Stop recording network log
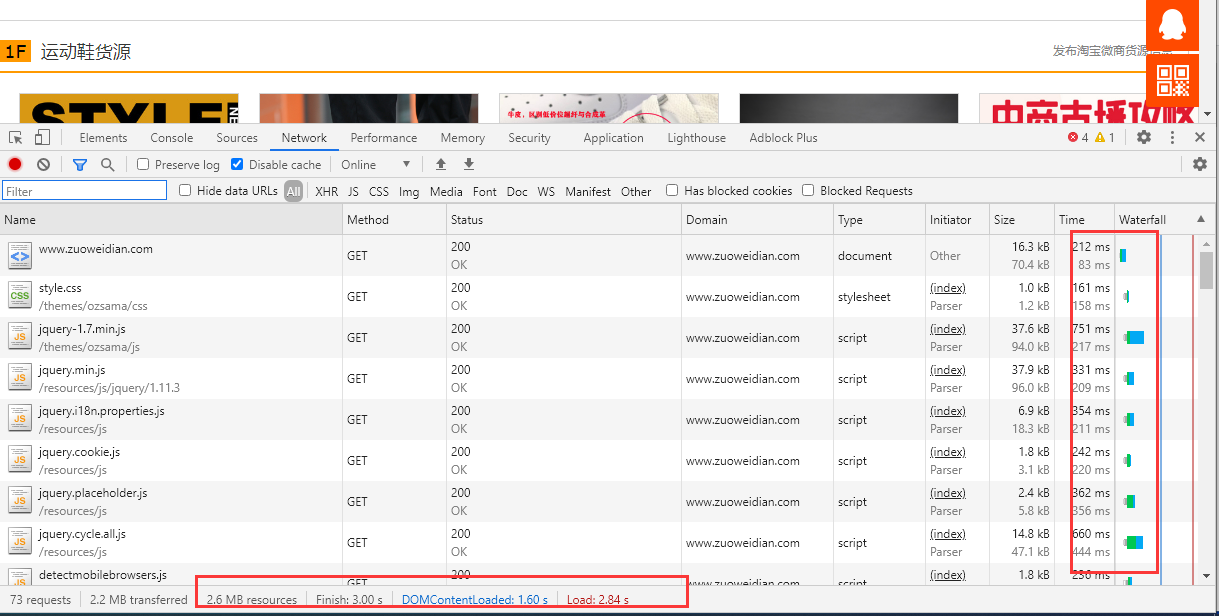The height and width of the screenshot is (616, 1219). [x=15, y=164]
